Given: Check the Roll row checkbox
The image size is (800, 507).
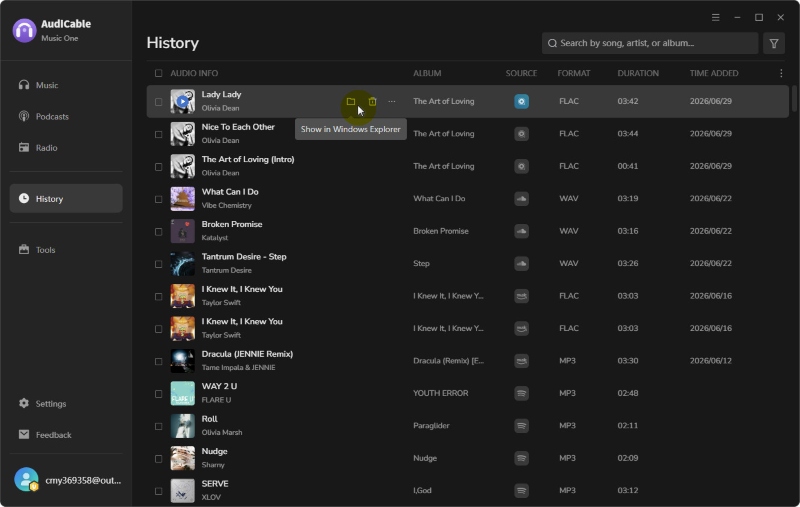Looking at the screenshot, I should point(158,426).
